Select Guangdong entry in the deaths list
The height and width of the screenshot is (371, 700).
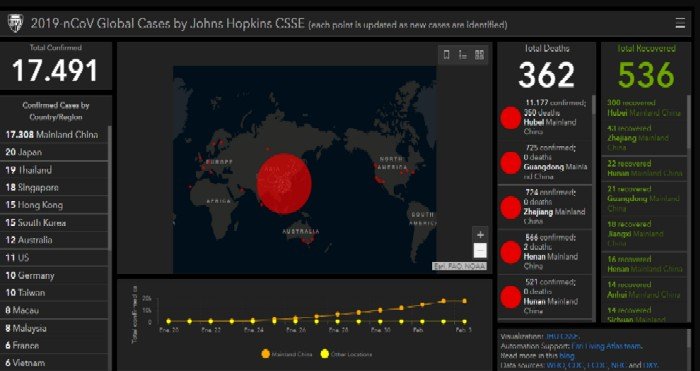pyautogui.click(x=545, y=162)
